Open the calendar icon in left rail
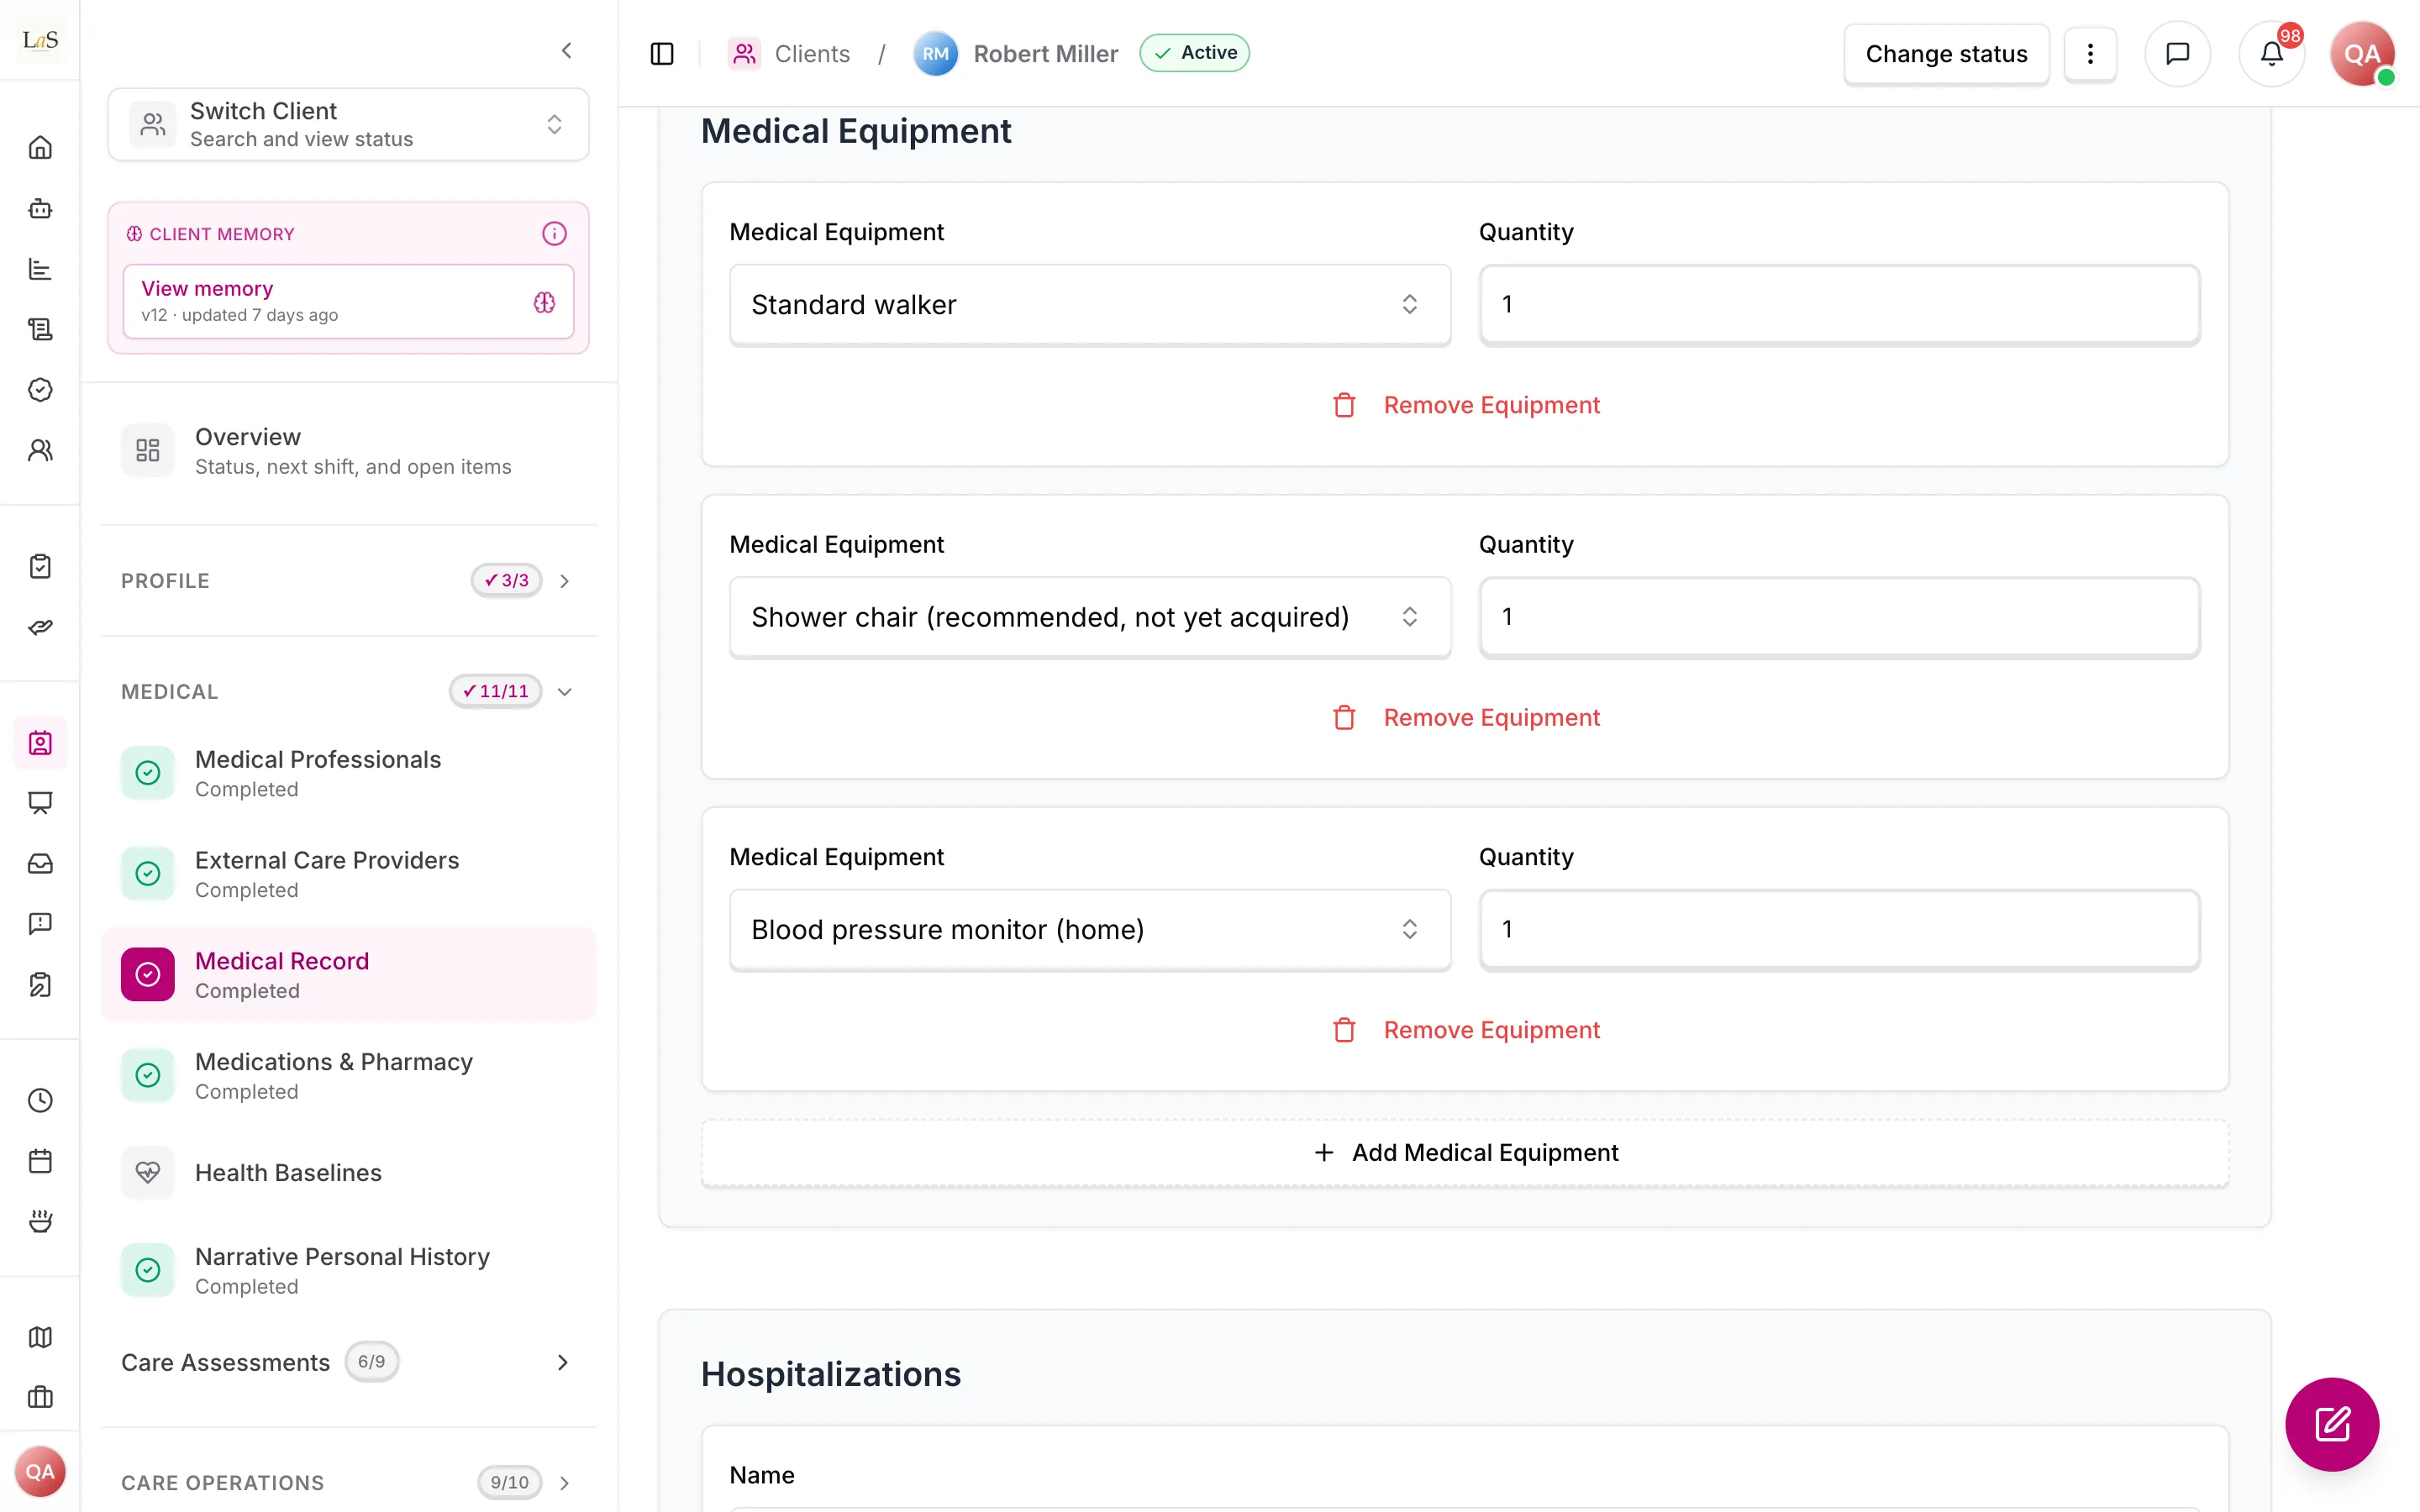 tap(40, 1161)
